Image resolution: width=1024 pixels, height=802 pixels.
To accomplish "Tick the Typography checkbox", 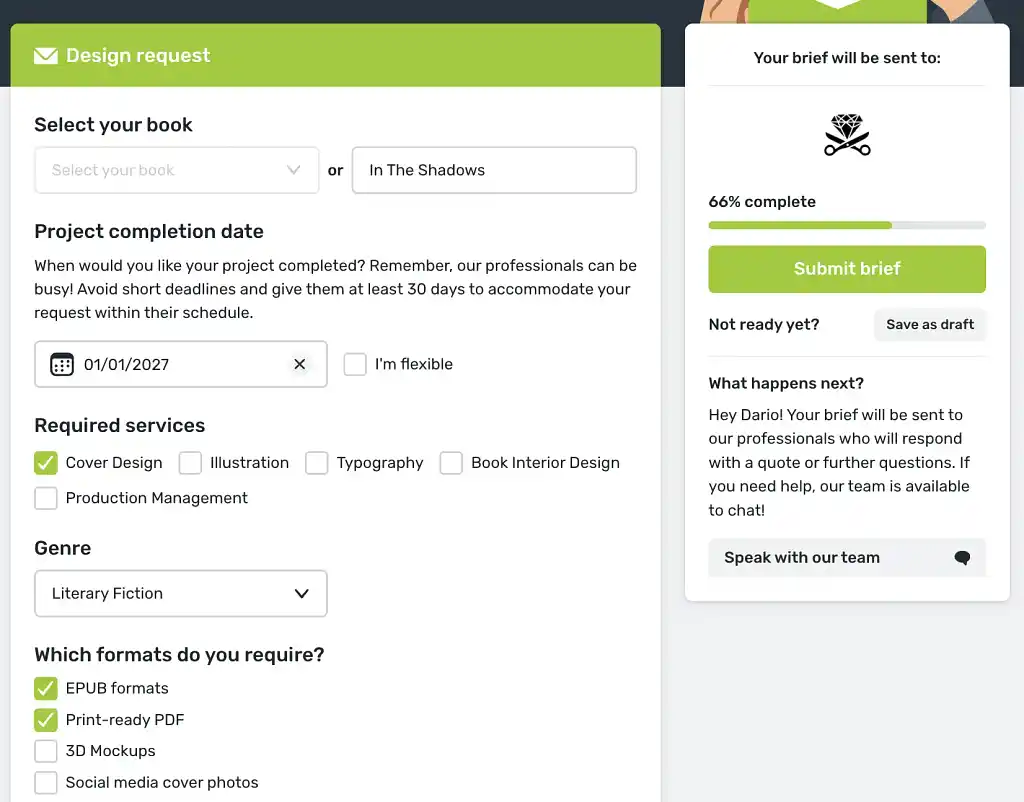I will tap(317, 463).
